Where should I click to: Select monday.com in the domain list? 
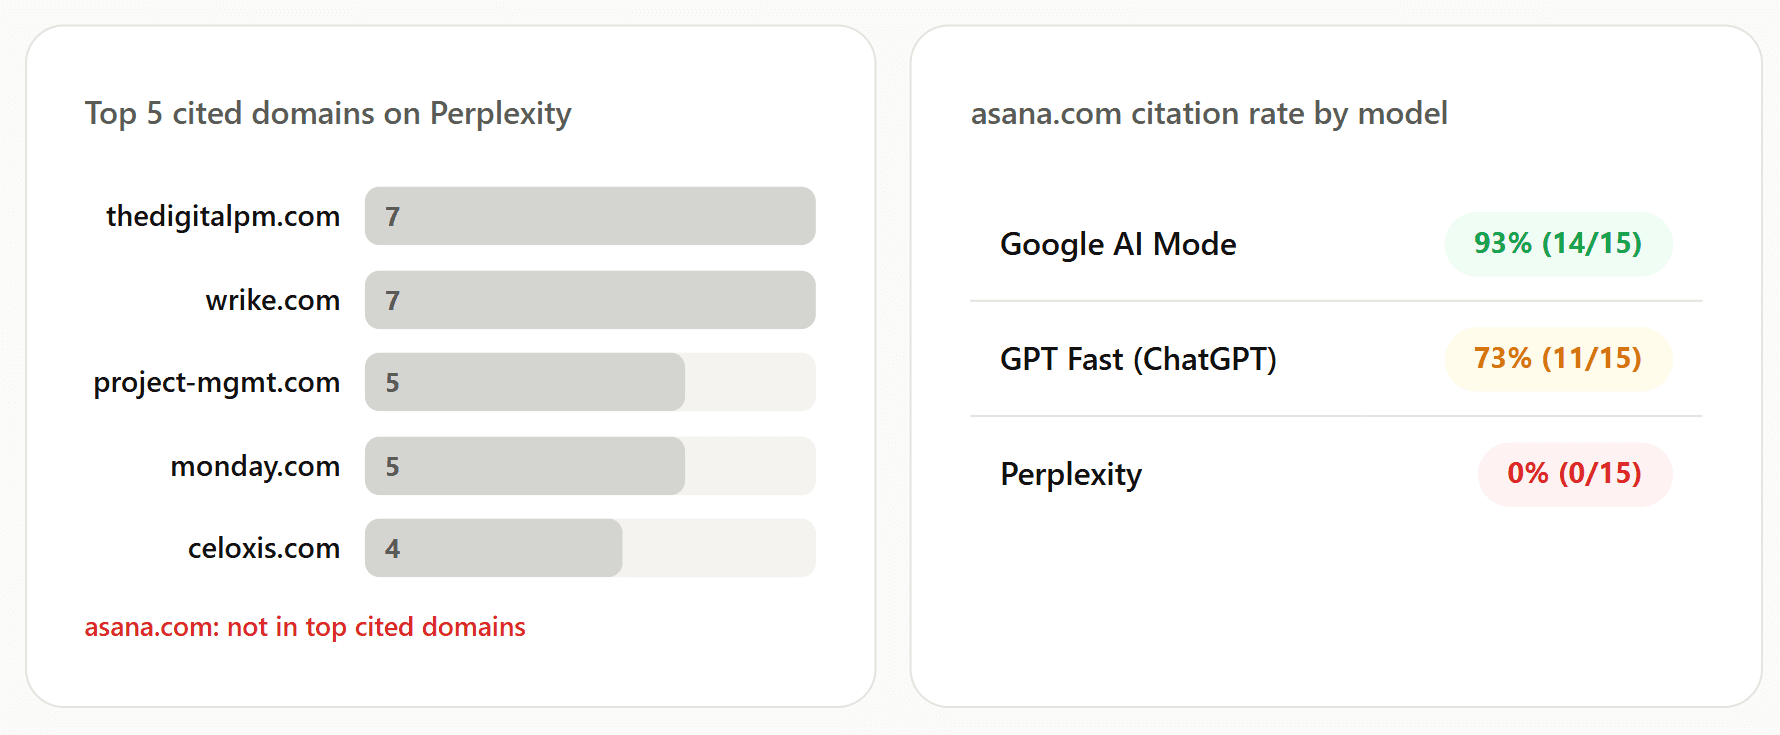(255, 467)
